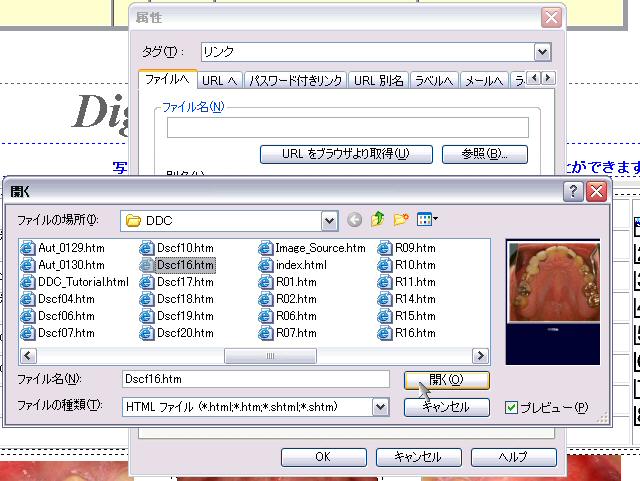
Task: Click the file list scroll right arrow
Action: tap(480, 356)
